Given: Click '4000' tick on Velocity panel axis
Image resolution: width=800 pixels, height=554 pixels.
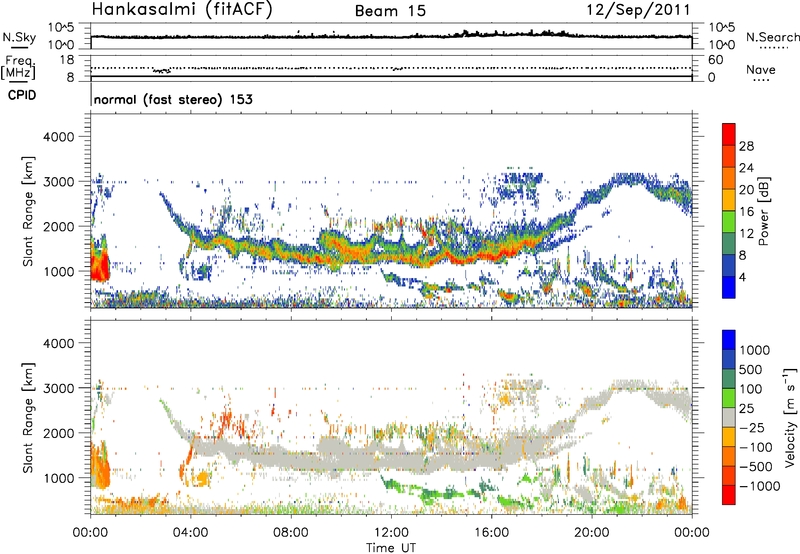Looking at the screenshot, I should pyautogui.click(x=58, y=343).
